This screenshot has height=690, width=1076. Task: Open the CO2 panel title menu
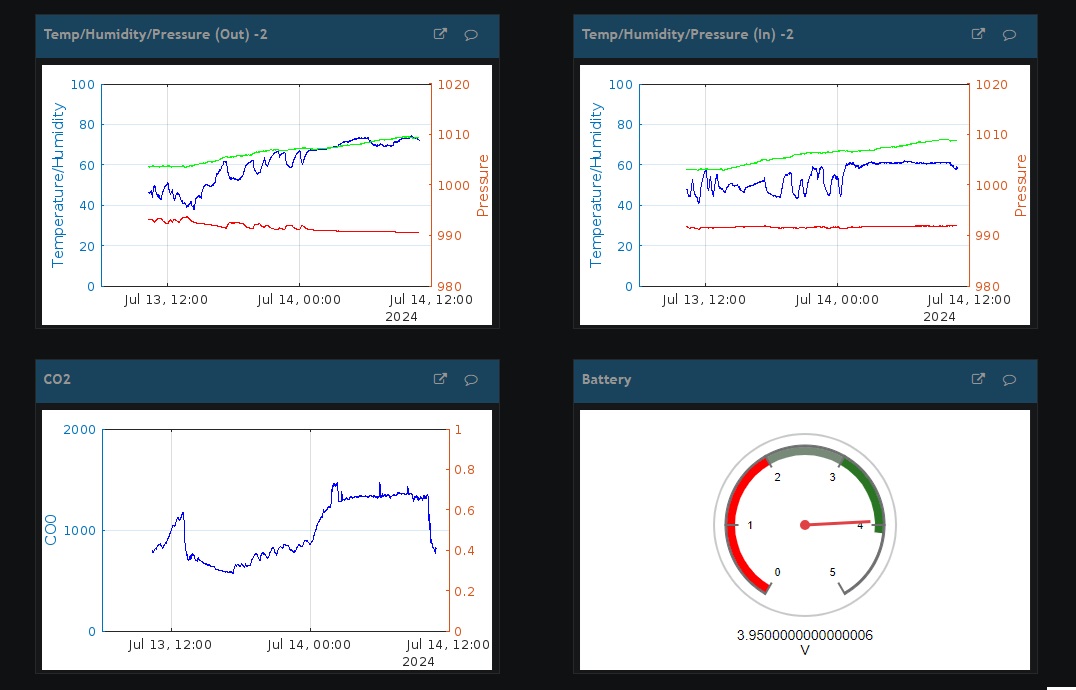point(55,380)
